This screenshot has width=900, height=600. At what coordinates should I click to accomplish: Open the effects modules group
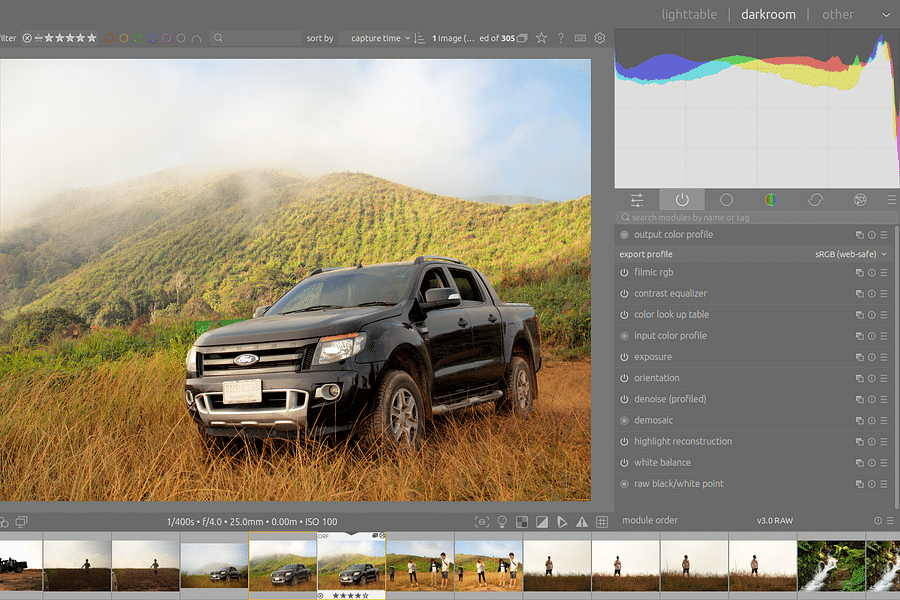pos(858,200)
